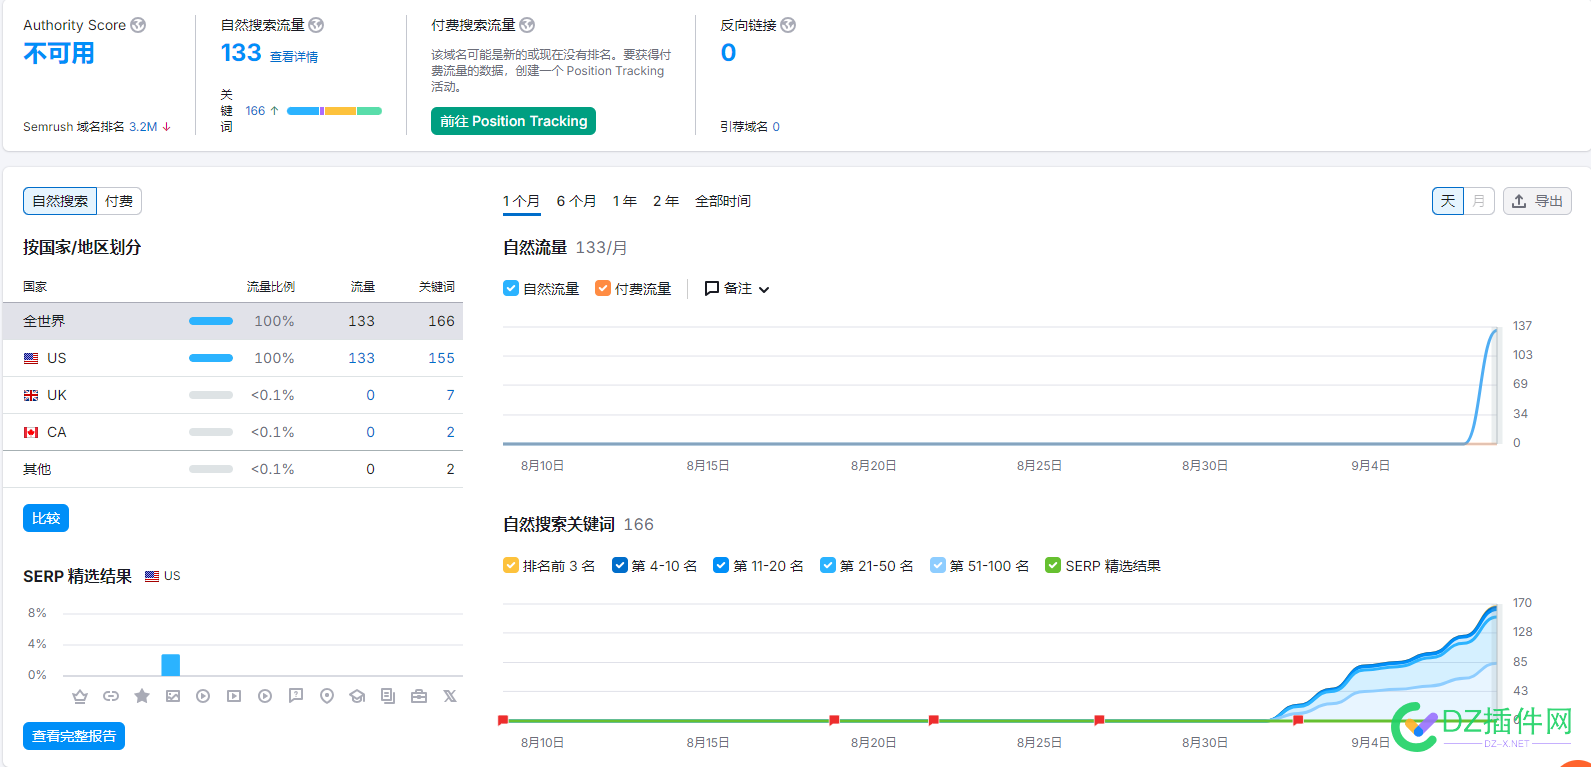Click the briefcase jobs SERP icon
1591x767 pixels.
(x=419, y=696)
